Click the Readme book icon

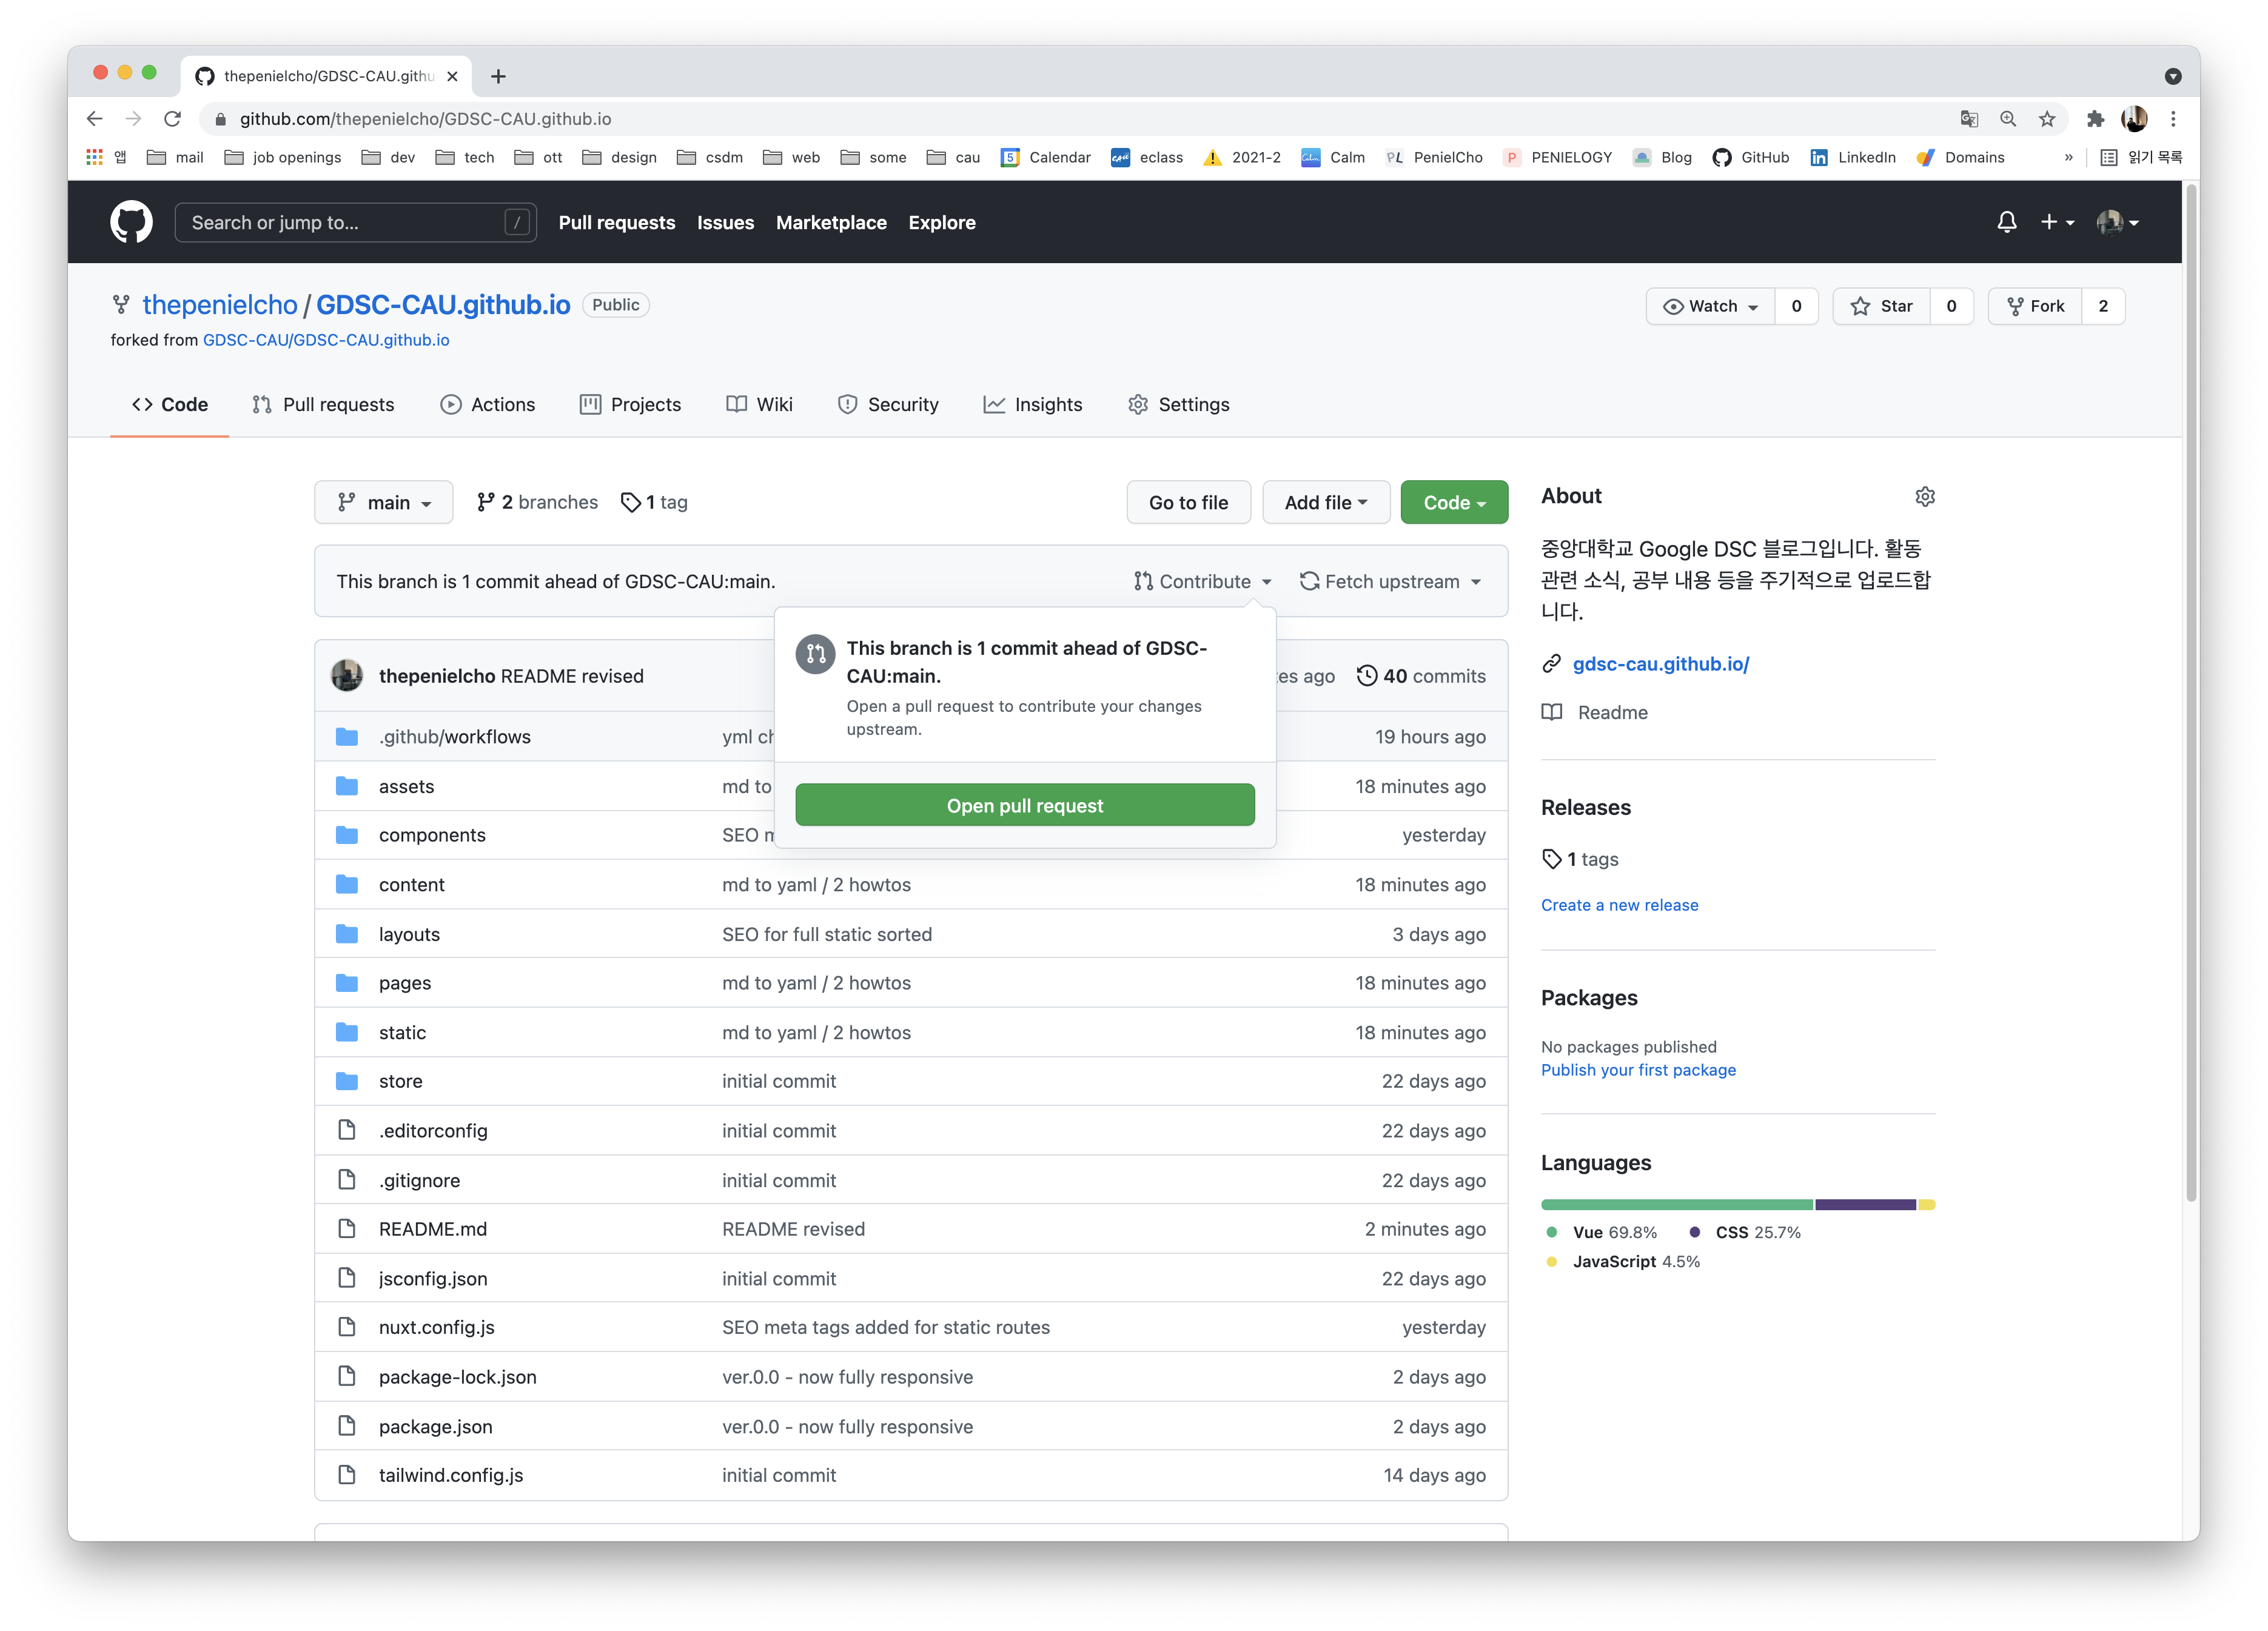[1552, 712]
